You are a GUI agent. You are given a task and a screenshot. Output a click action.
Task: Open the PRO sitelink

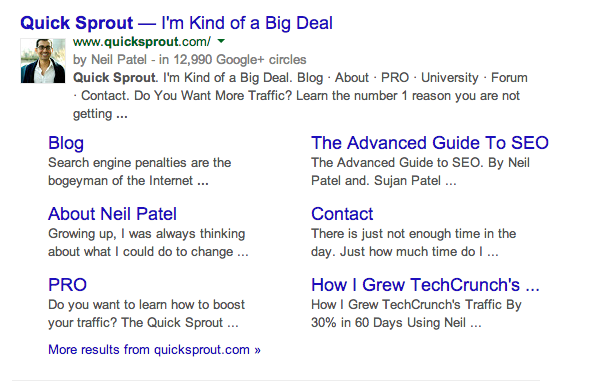(x=67, y=285)
